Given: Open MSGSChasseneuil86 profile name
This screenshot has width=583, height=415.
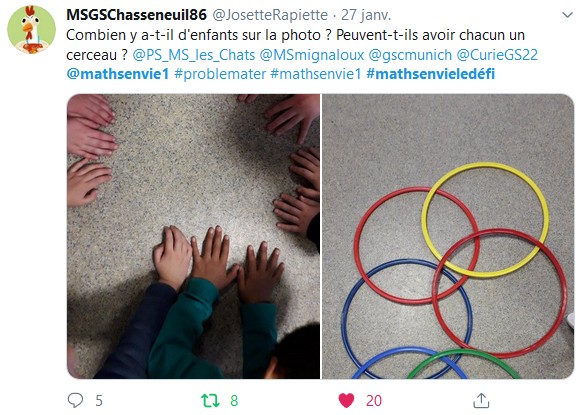Looking at the screenshot, I should (136, 15).
